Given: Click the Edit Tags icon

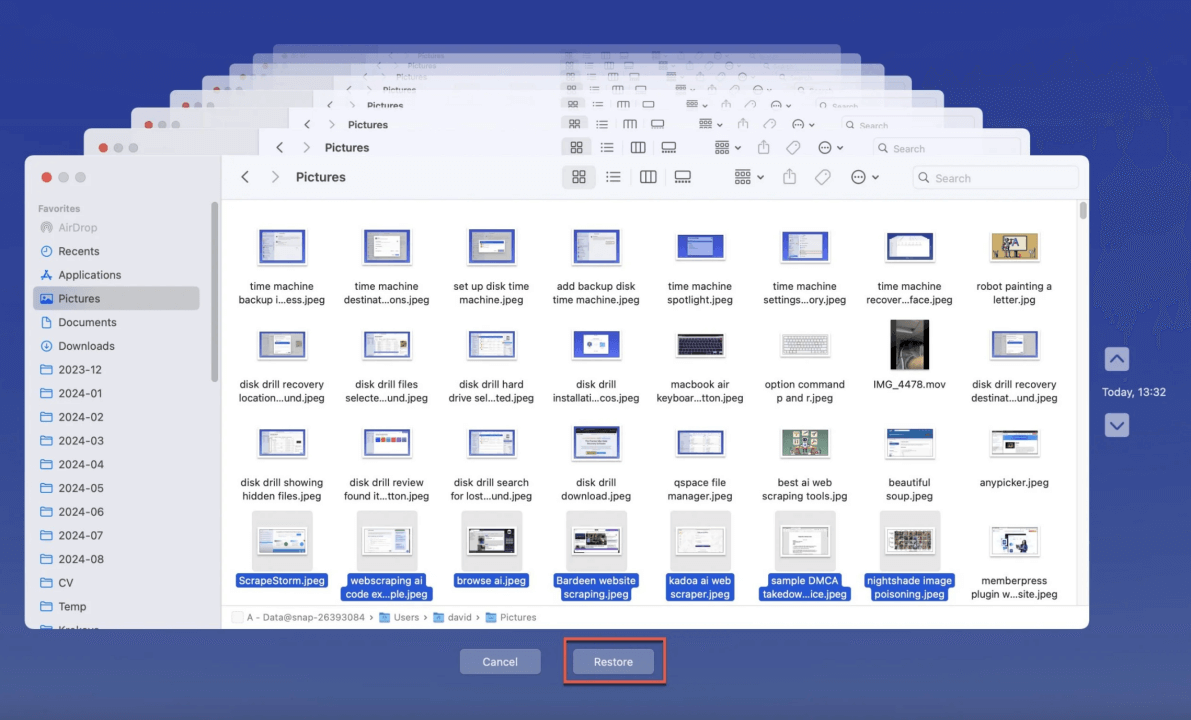Looking at the screenshot, I should [x=822, y=177].
